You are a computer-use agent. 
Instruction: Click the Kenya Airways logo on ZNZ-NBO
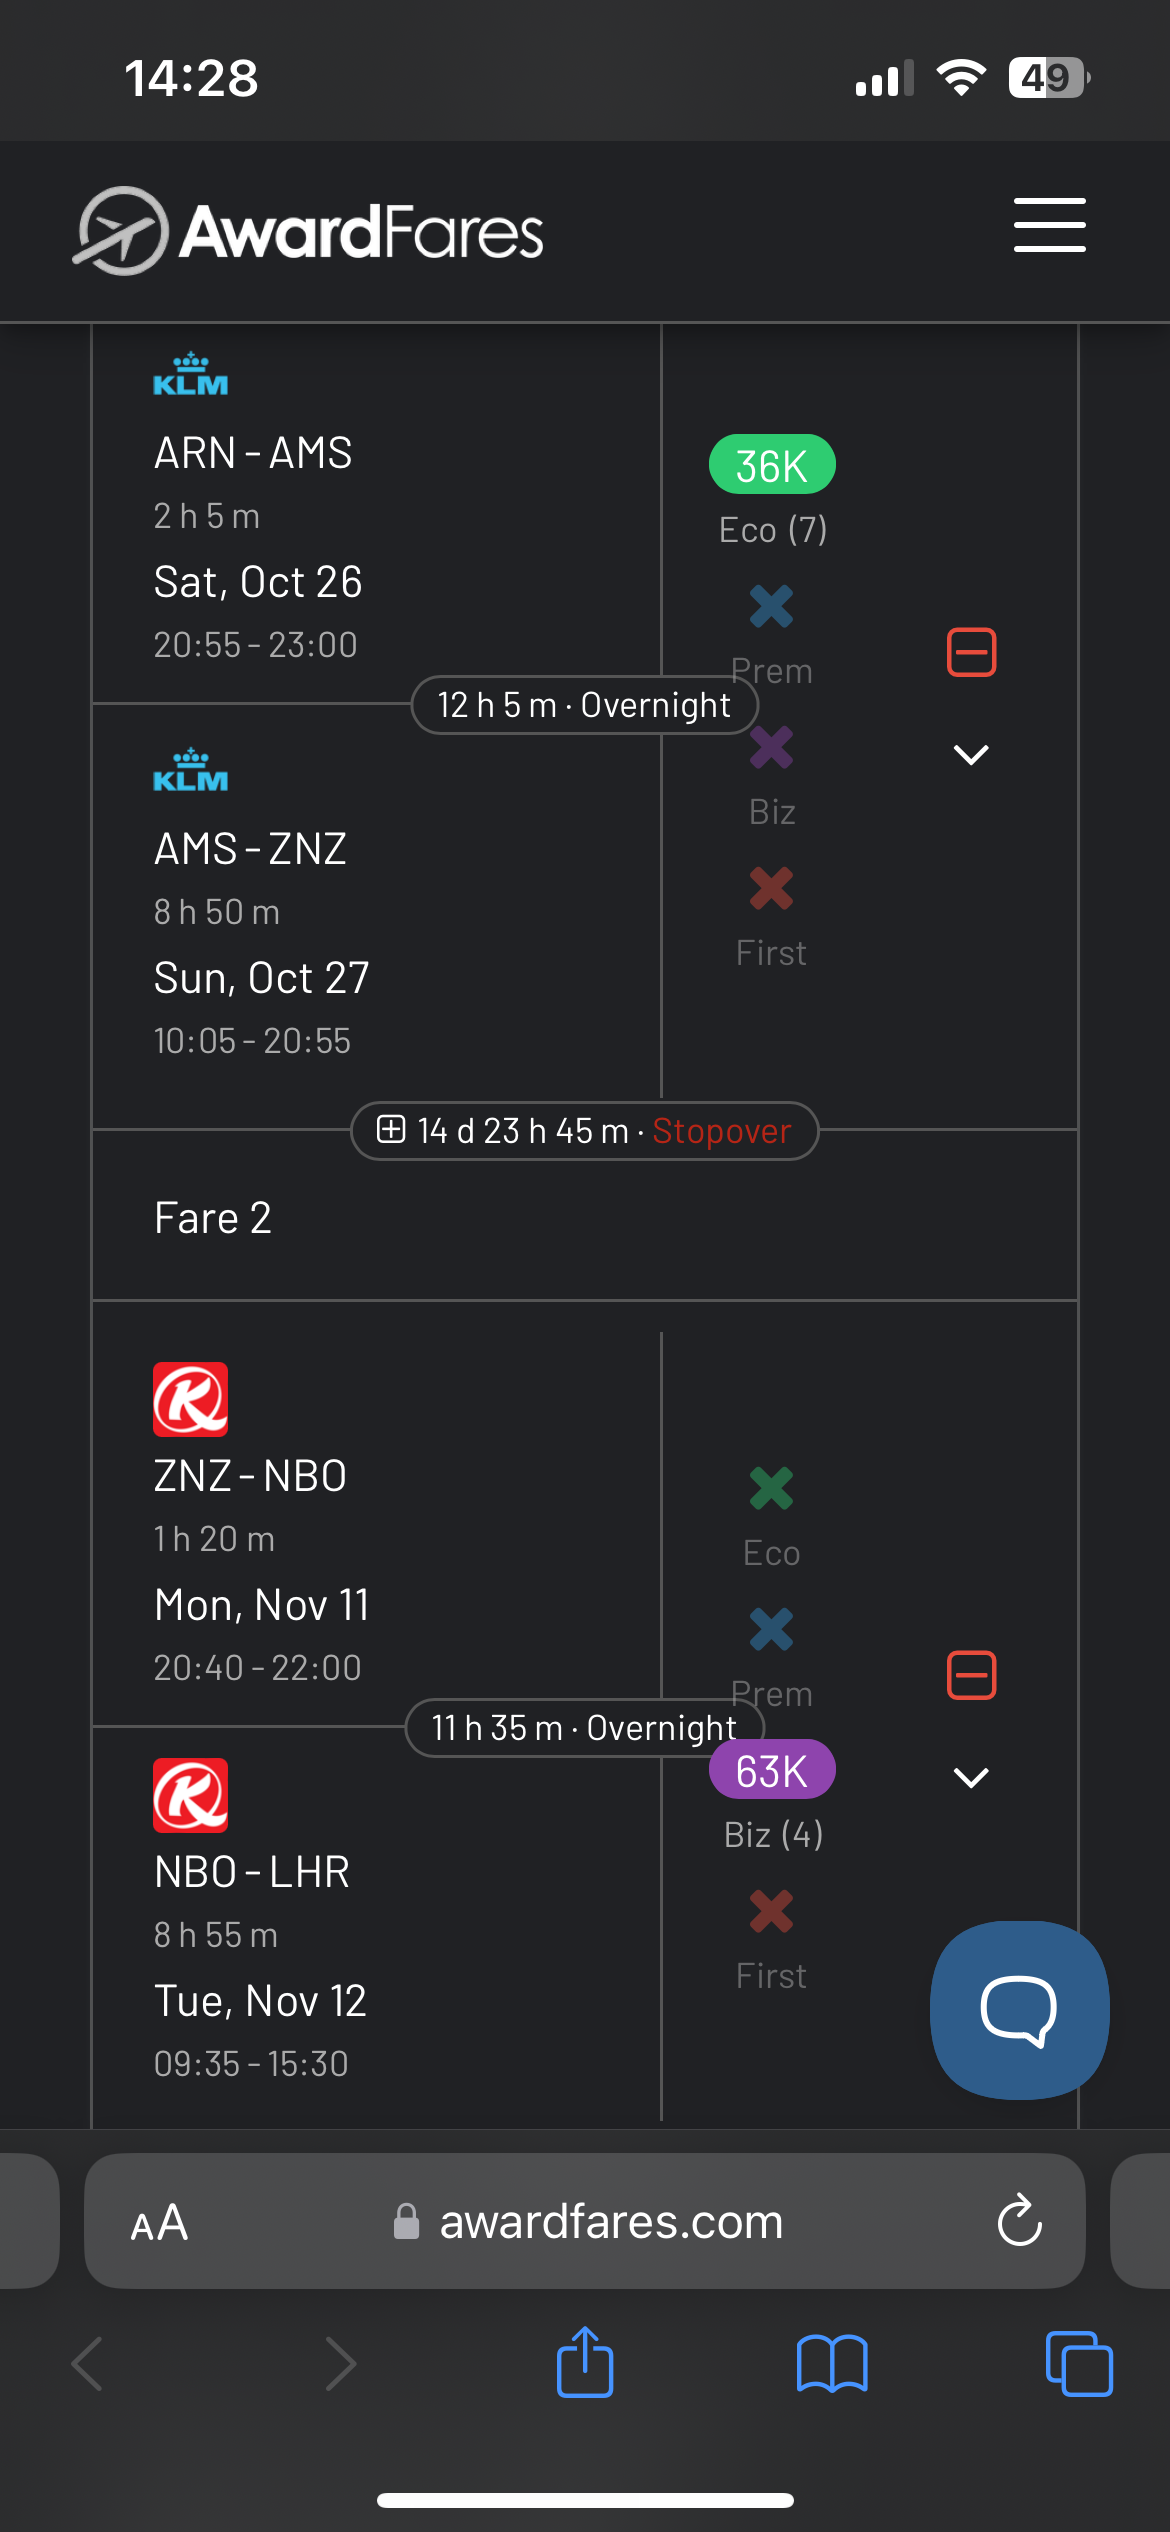tap(190, 1399)
